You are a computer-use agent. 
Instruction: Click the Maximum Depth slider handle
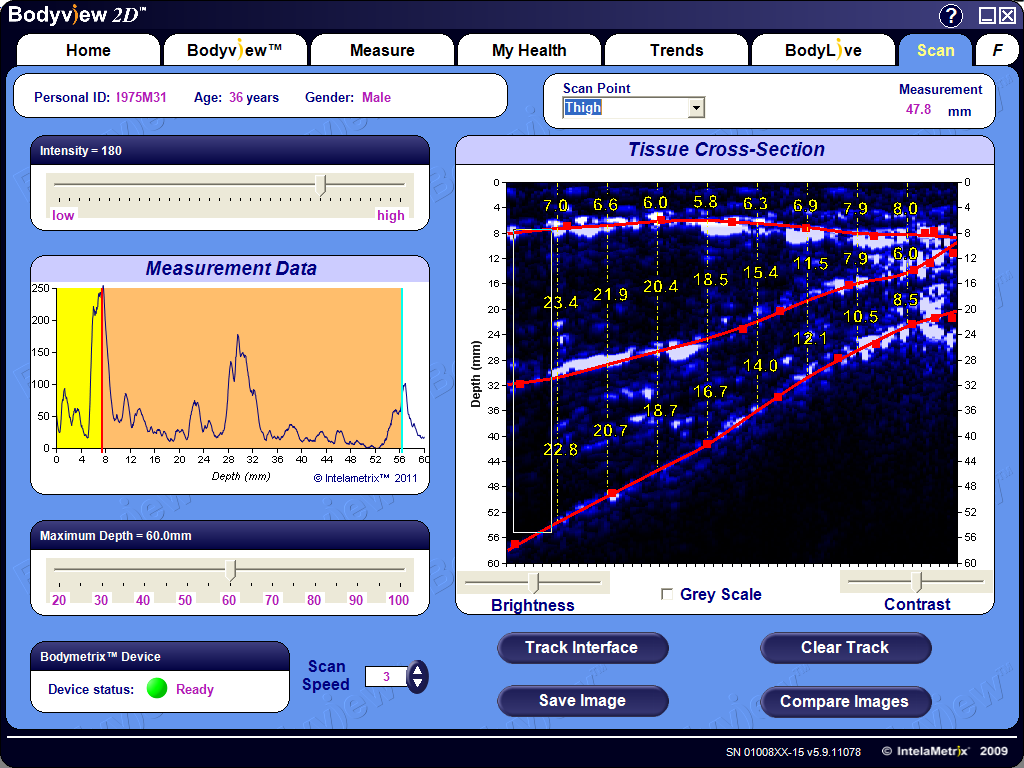click(230, 570)
